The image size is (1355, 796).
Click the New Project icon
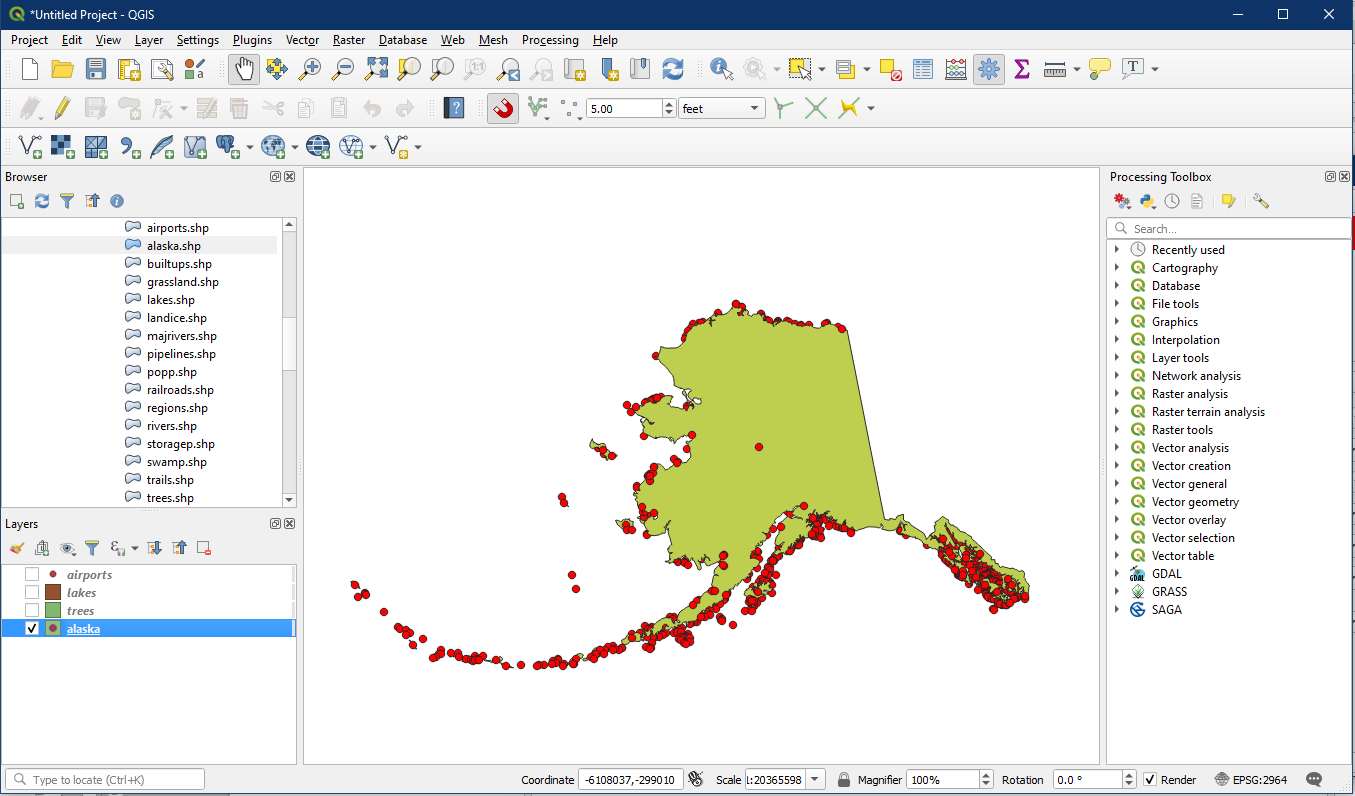(x=30, y=69)
